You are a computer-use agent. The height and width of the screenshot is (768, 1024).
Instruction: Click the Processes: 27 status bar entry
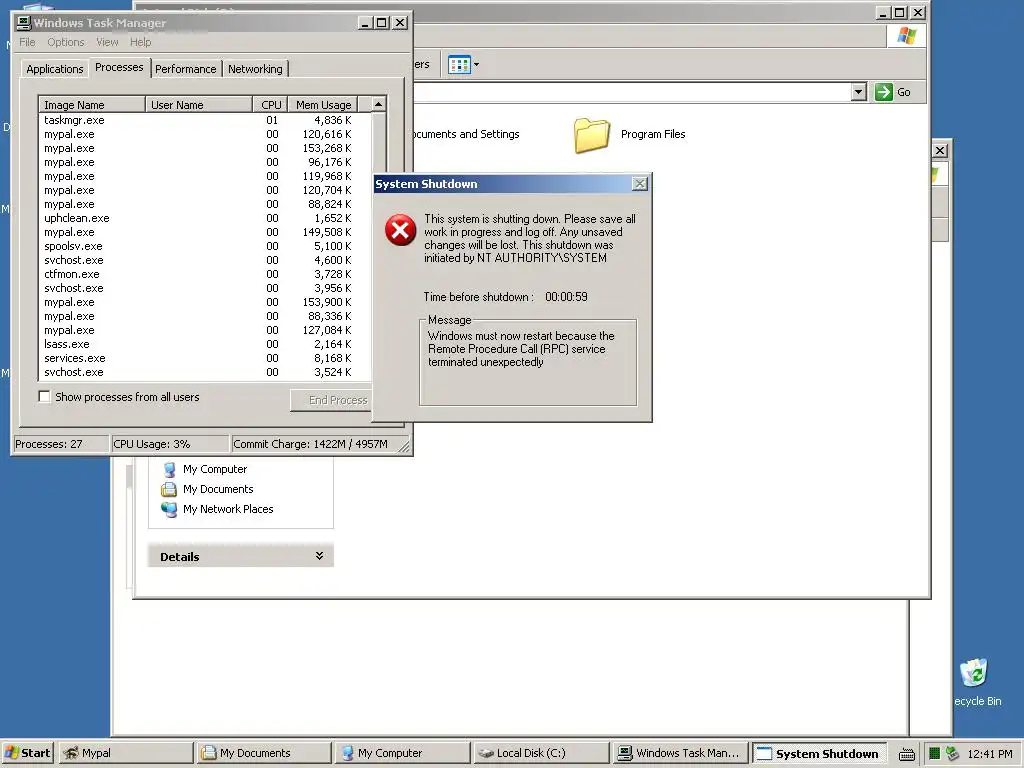click(x=61, y=444)
